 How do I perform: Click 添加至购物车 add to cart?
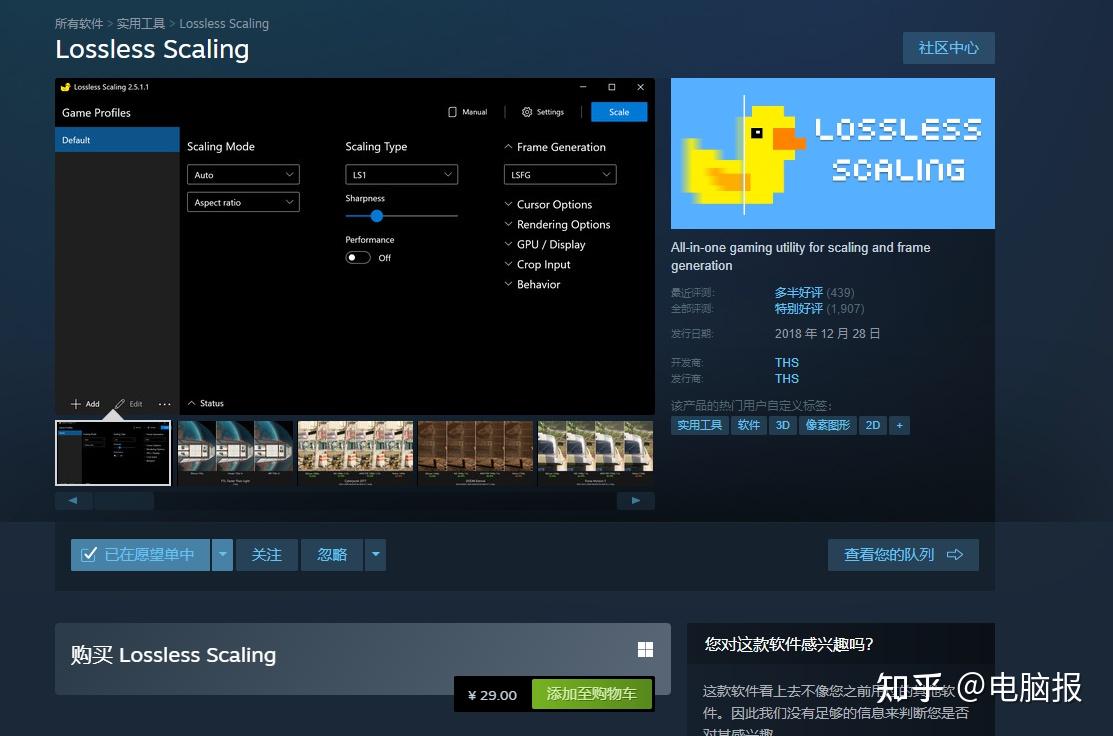pyautogui.click(x=591, y=693)
